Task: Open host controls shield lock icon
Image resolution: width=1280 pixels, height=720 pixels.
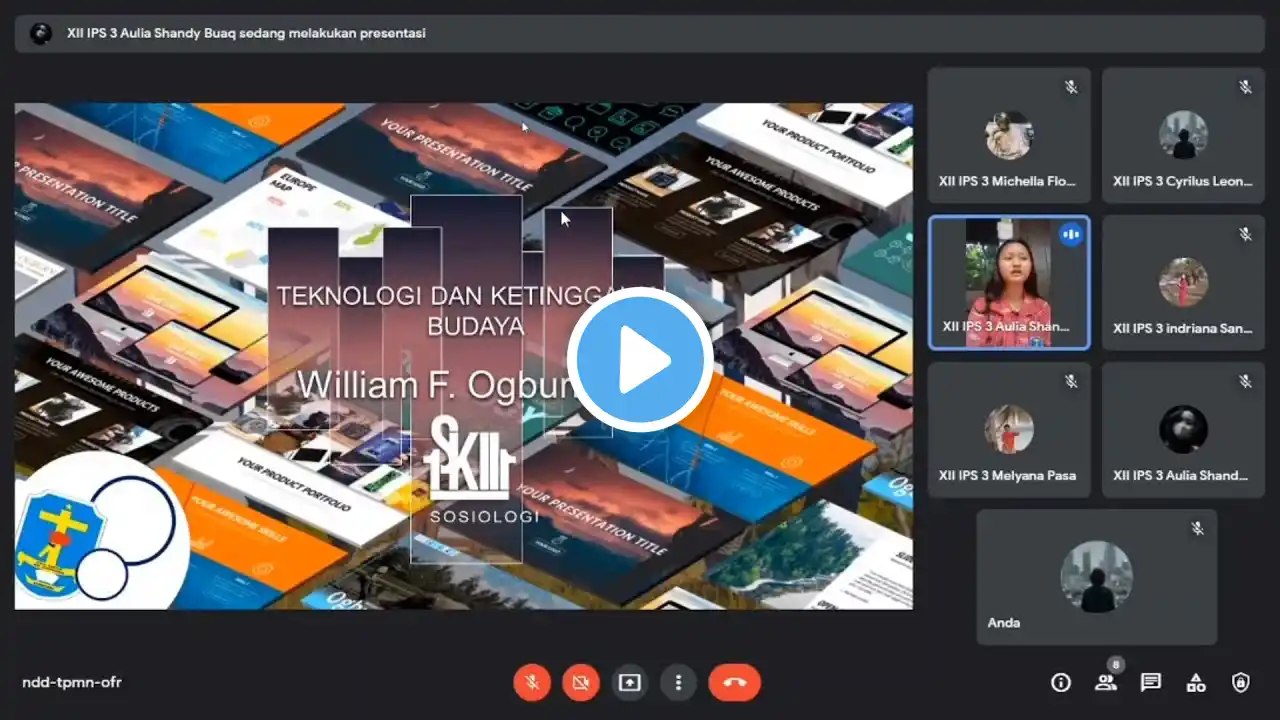Action: coord(1241,683)
